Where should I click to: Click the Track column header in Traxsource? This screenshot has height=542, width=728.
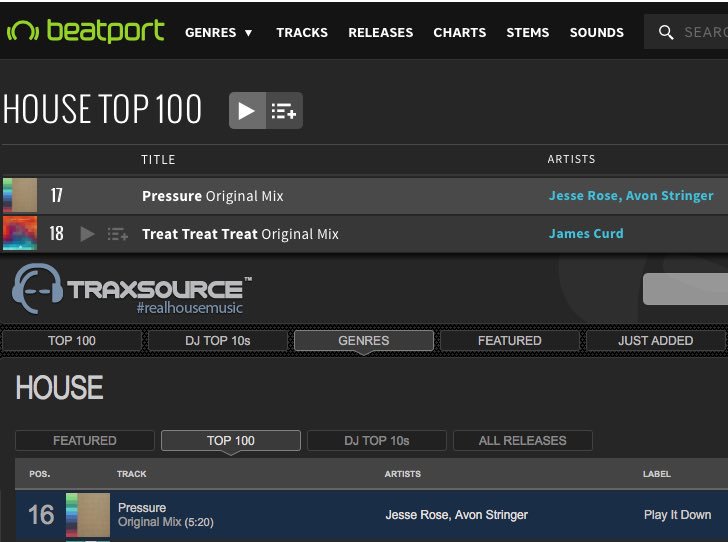(131, 474)
